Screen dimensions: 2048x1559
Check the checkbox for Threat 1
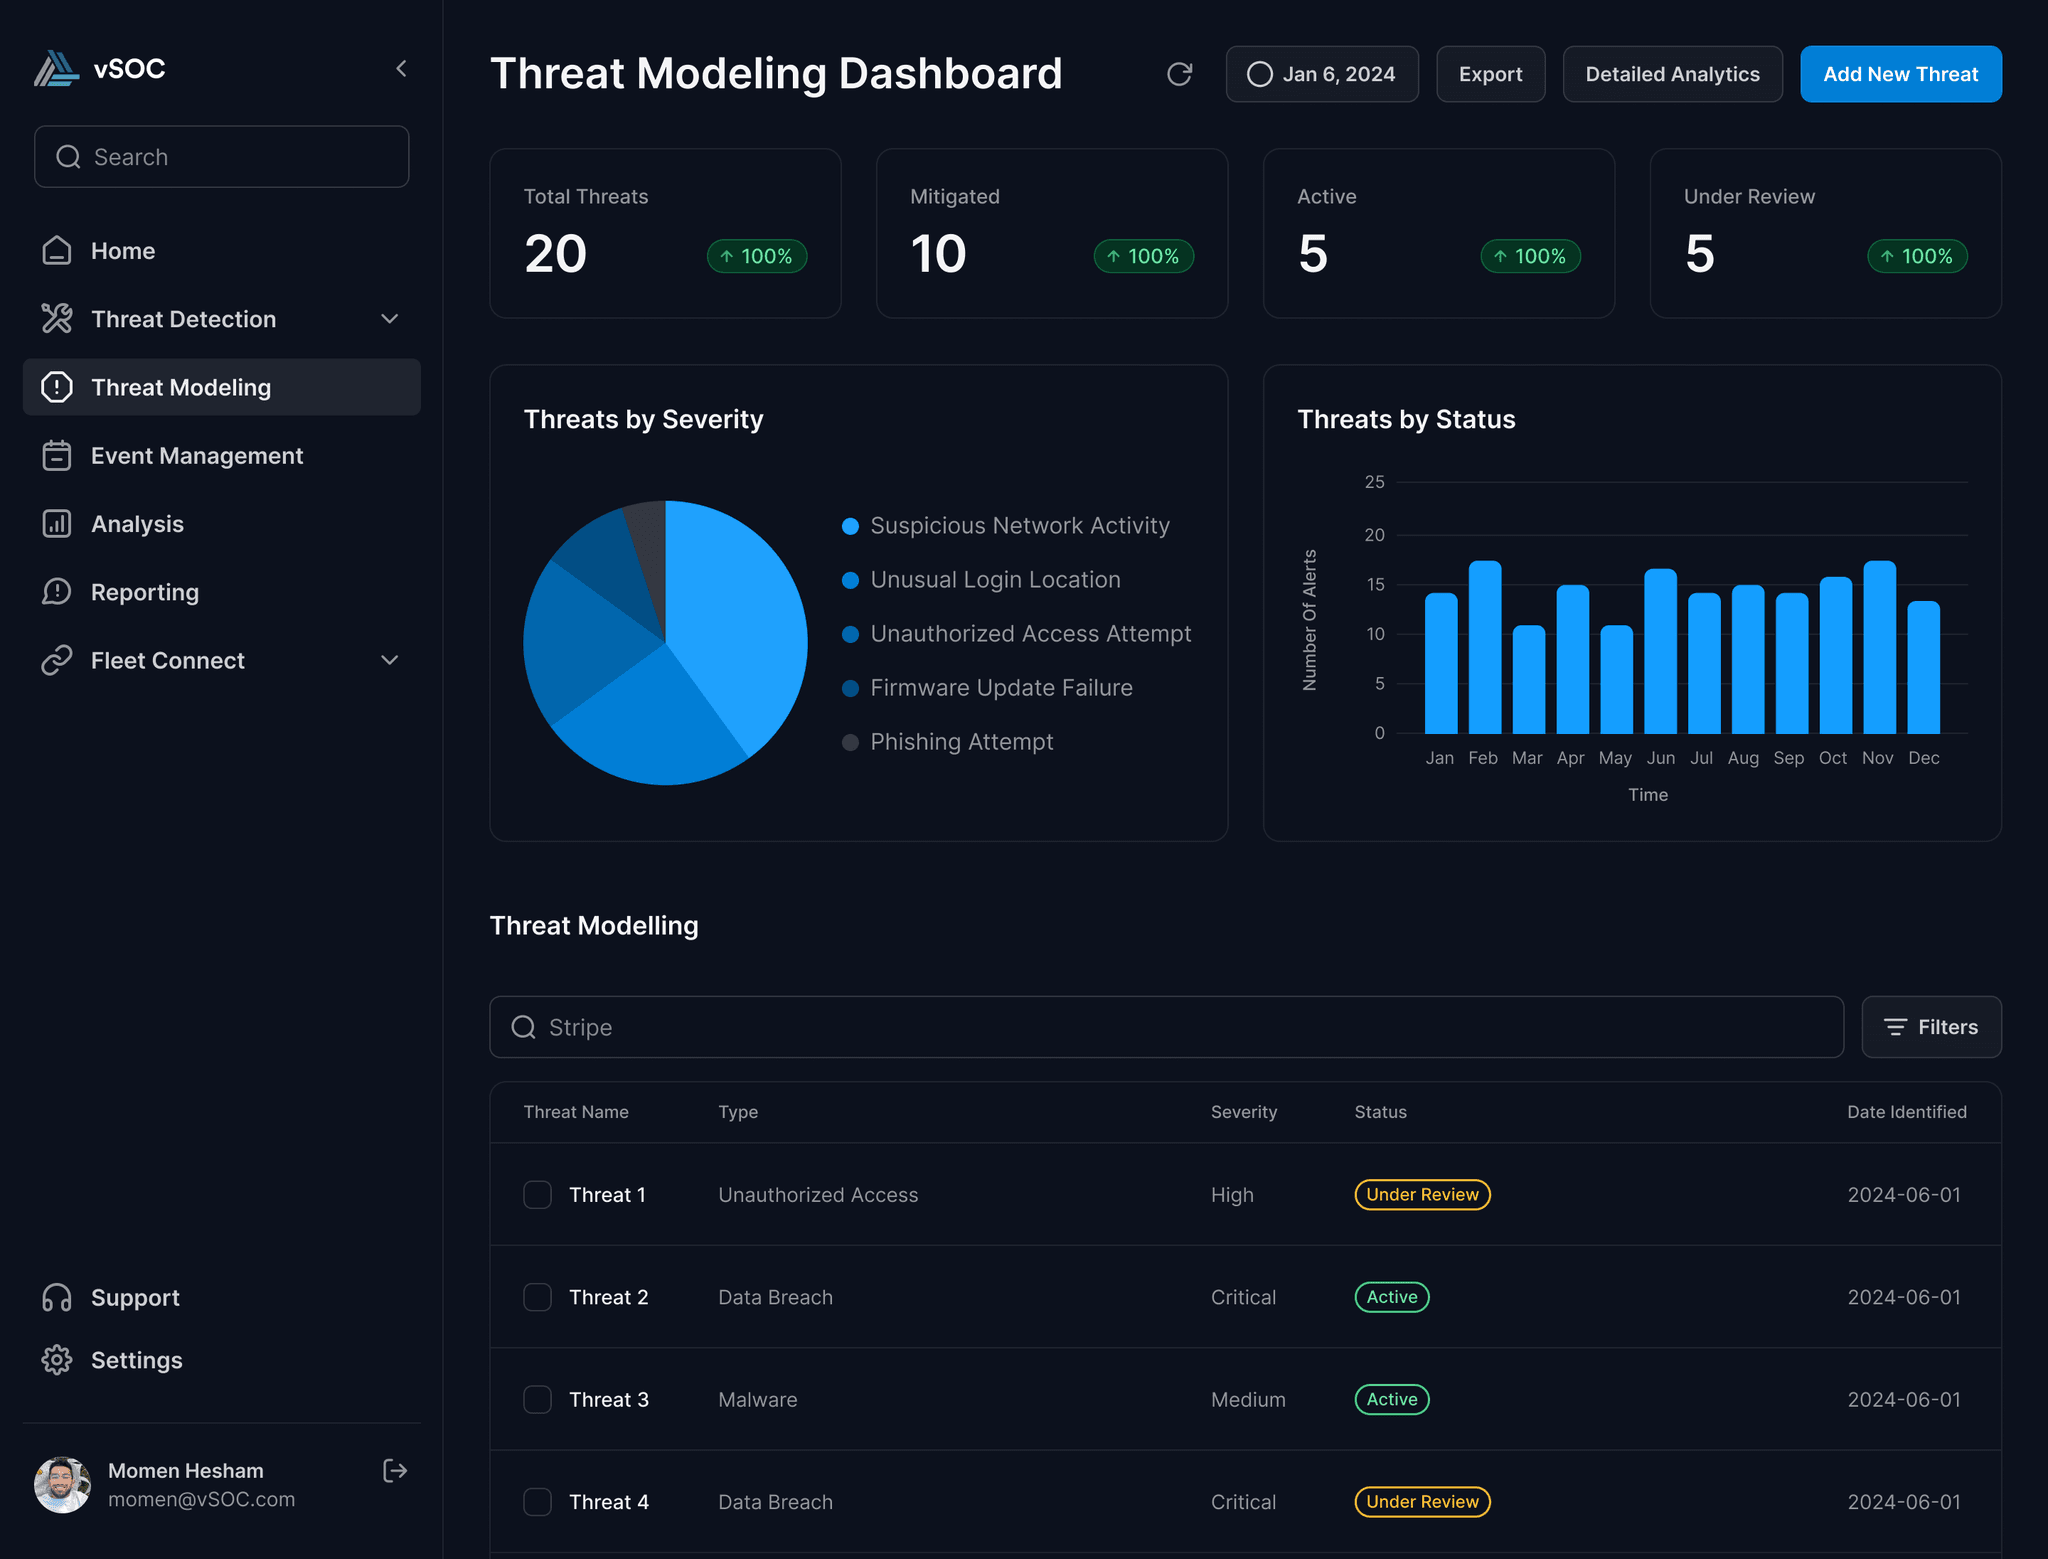click(537, 1194)
